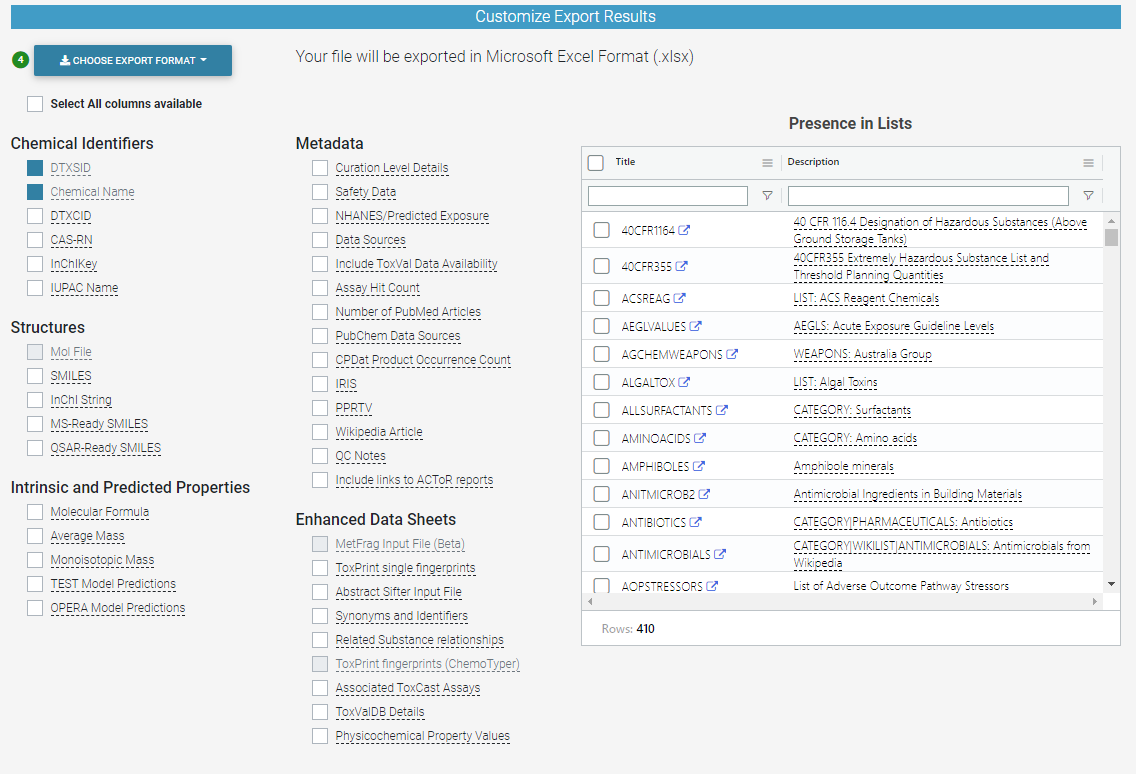The height and width of the screenshot is (774, 1136).
Task: Open the Description column menu
Action: (1088, 162)
